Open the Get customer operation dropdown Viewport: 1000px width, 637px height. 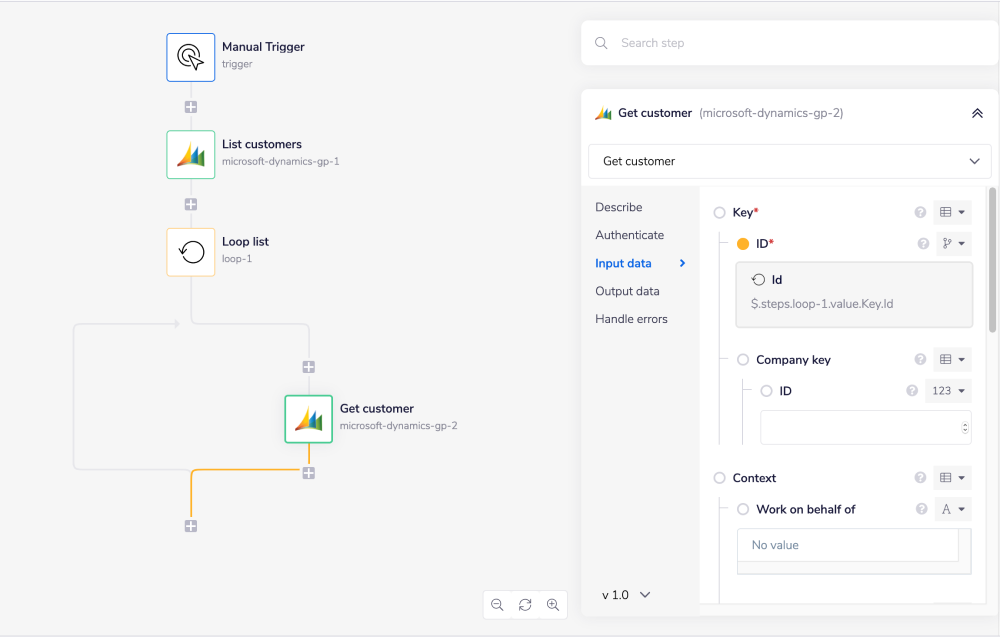789,161
